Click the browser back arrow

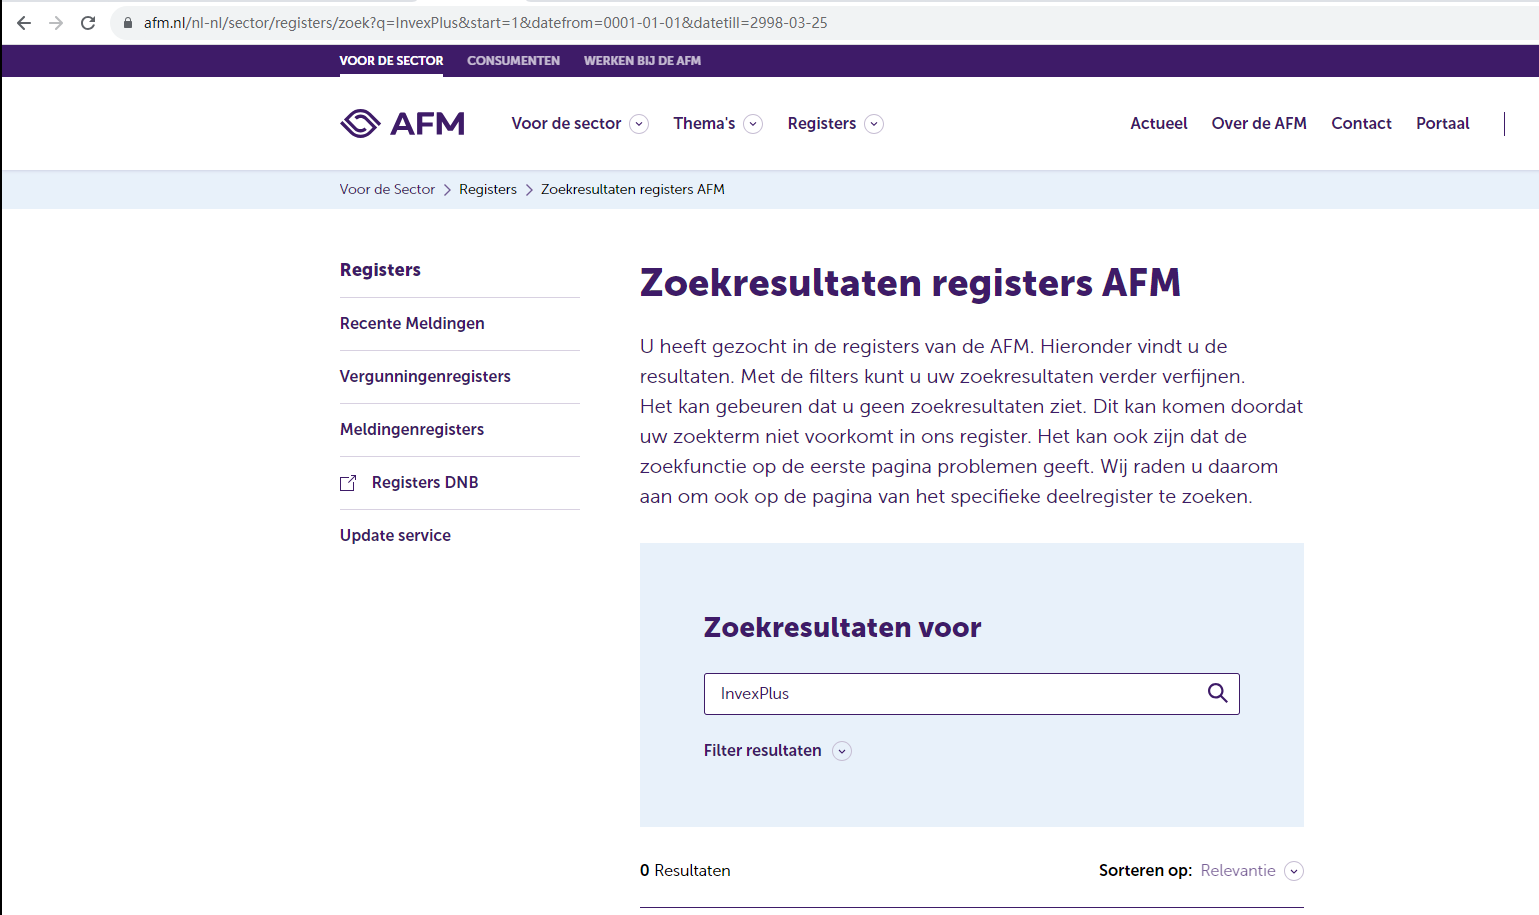[x=24, y=23]
